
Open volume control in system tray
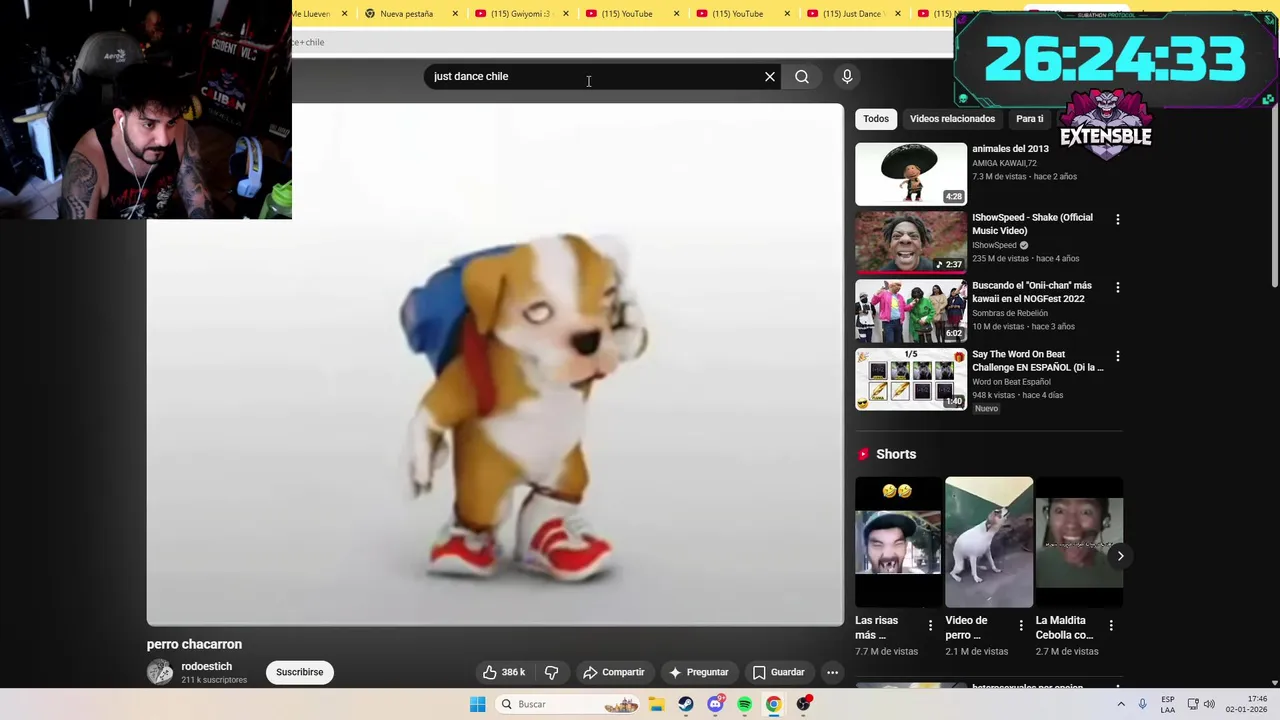tap(1209, 704)
